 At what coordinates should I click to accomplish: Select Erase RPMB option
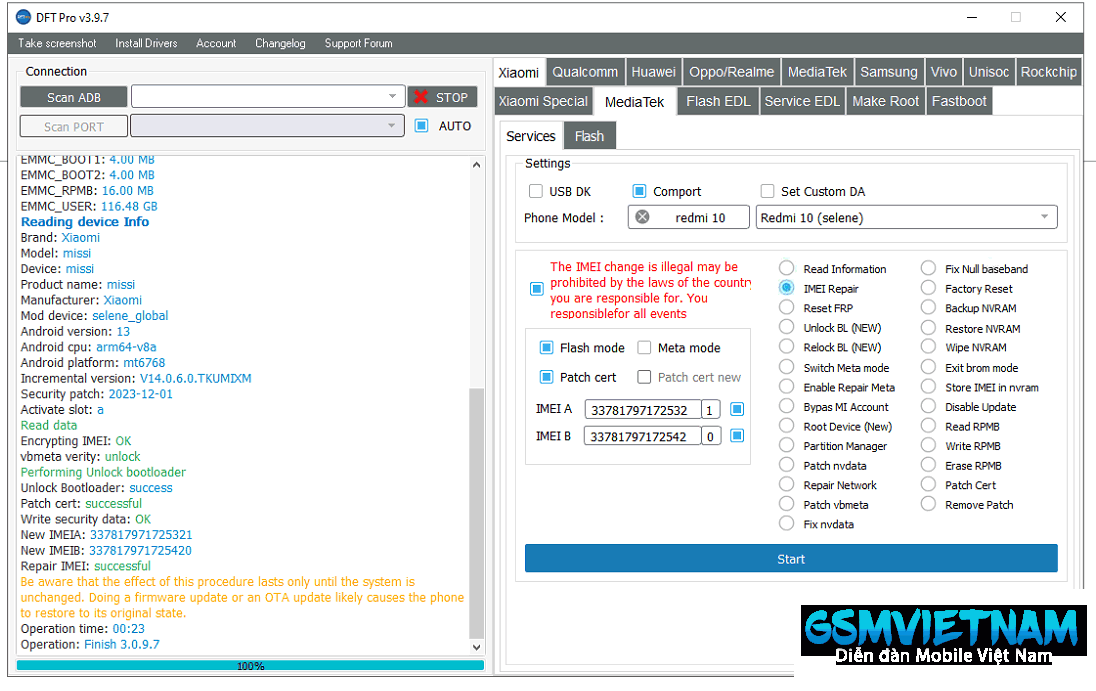pyautogui.click(x=928, y=465)
